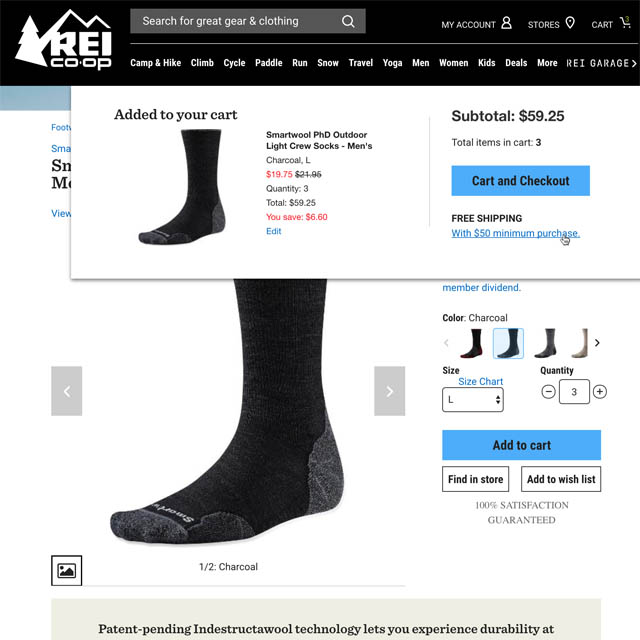640x640 pixels.
Task: Show the next product image
Action: tap(389, 391)
